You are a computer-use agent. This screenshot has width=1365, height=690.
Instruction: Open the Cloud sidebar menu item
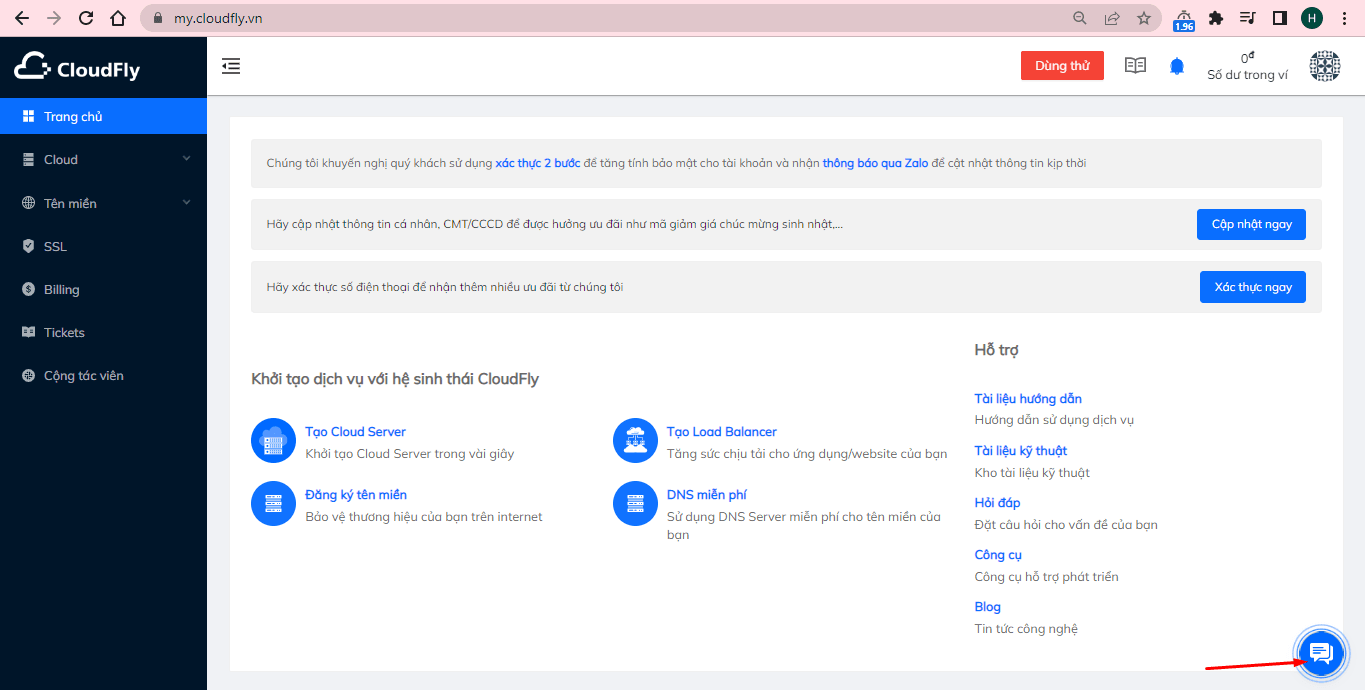[x=103, y=159]
